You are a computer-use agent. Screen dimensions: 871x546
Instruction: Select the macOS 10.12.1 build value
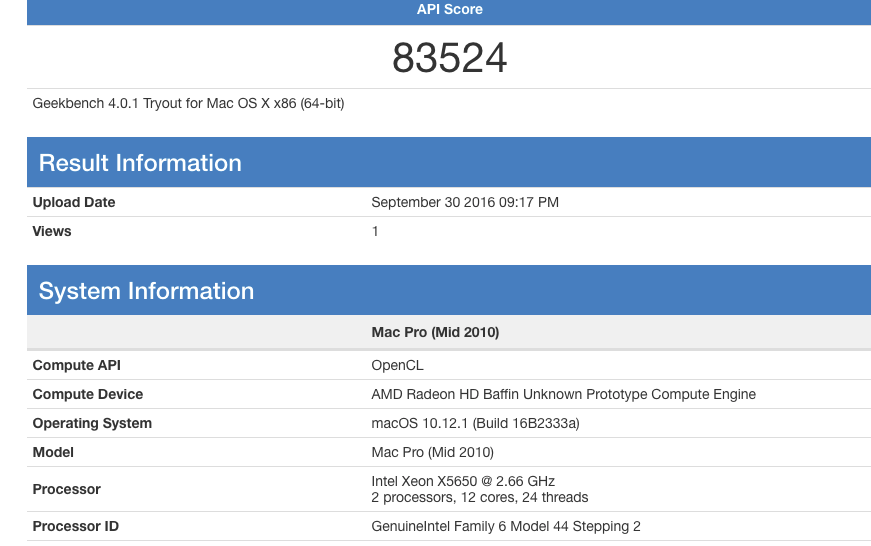coord(475,423)
